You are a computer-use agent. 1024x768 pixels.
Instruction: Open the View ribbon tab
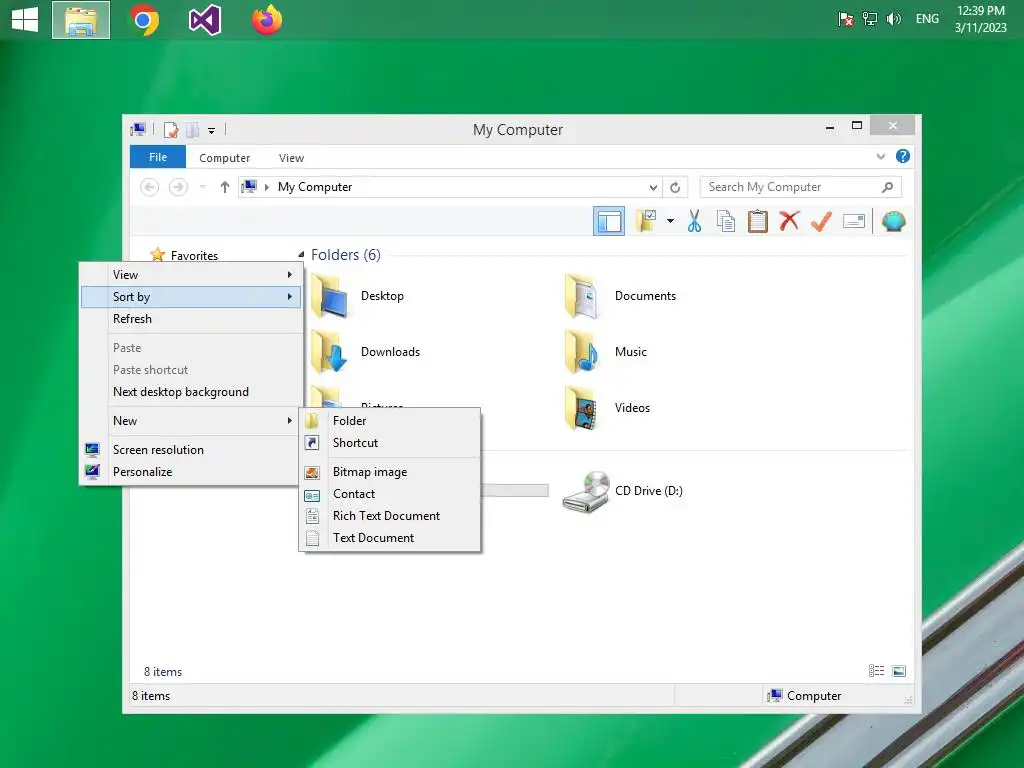click(x=291, y=158)
